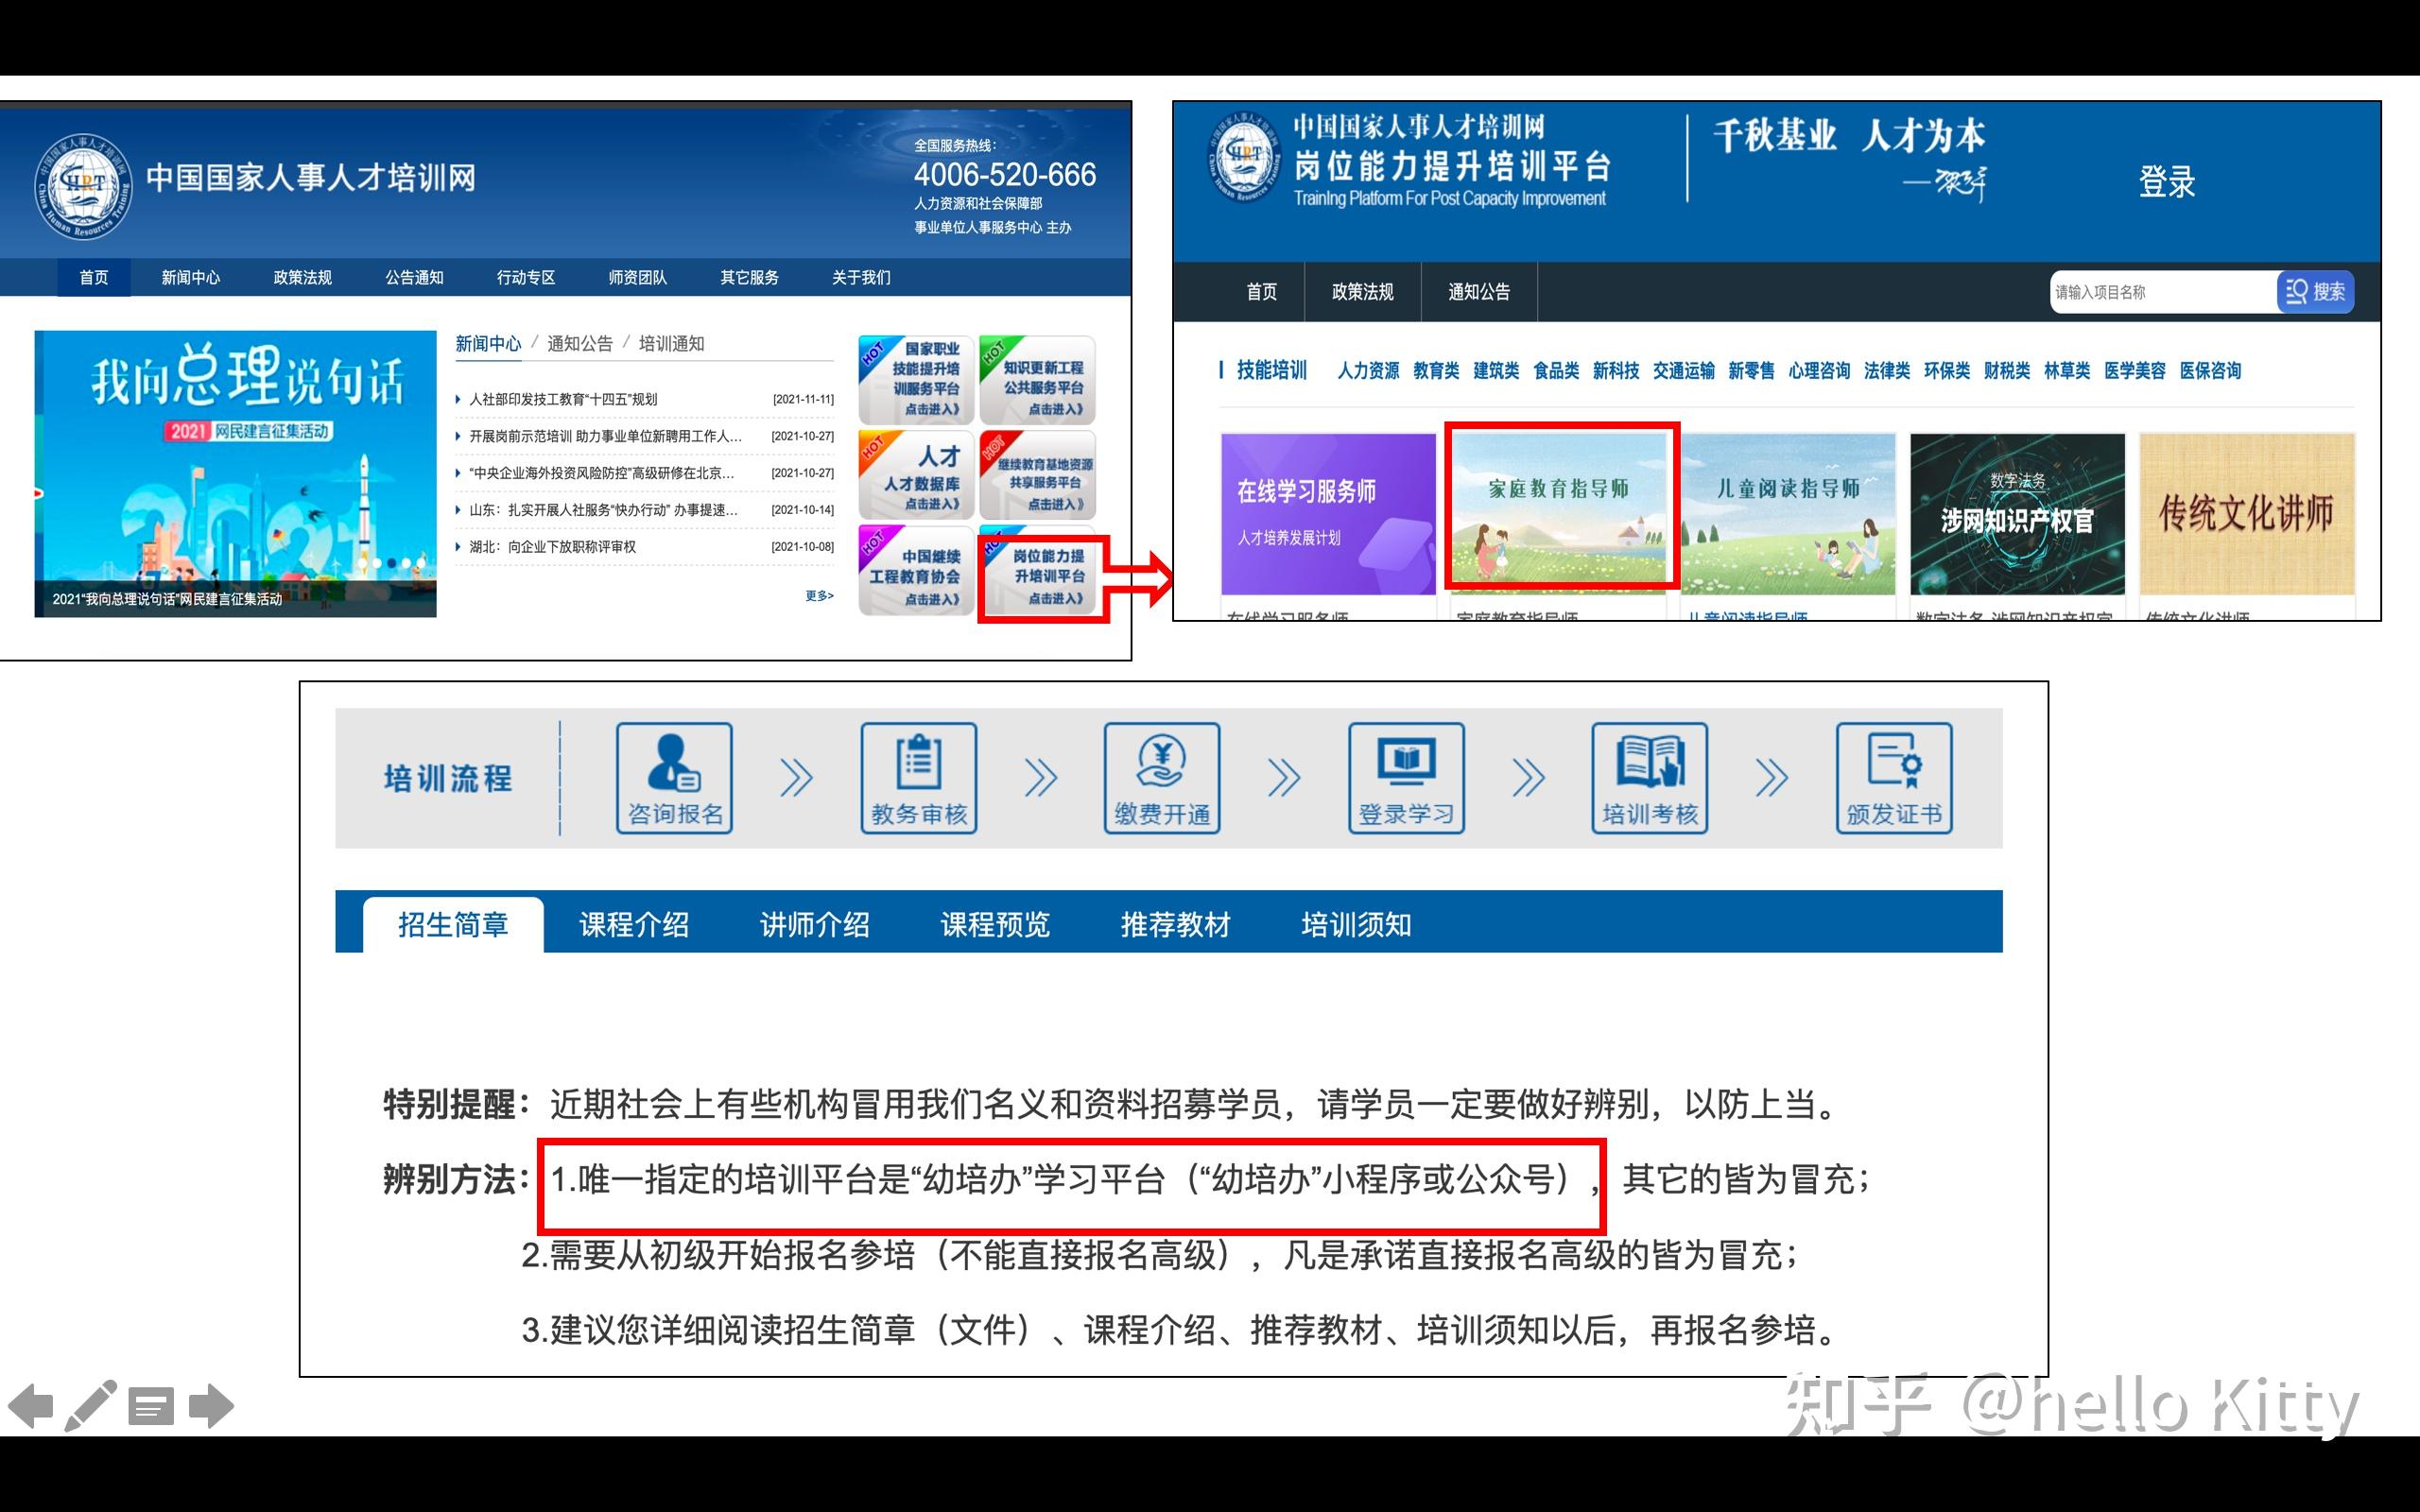Click inside the 请输入项目名称 search field
The width and height of the screenshot is (2420, 1512).
2160,291
